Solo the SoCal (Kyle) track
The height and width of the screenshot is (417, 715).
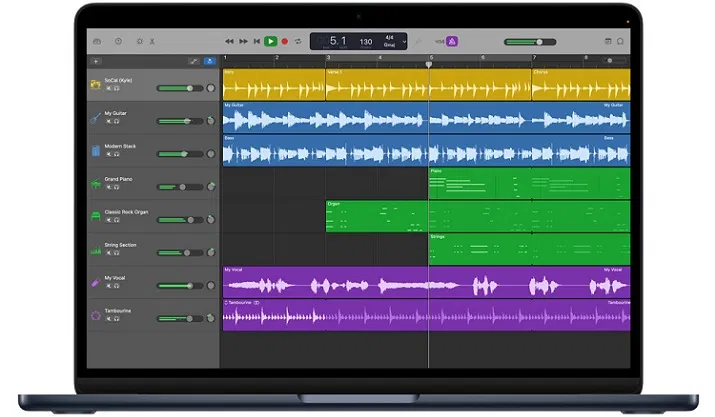click(x=117, y=89)
